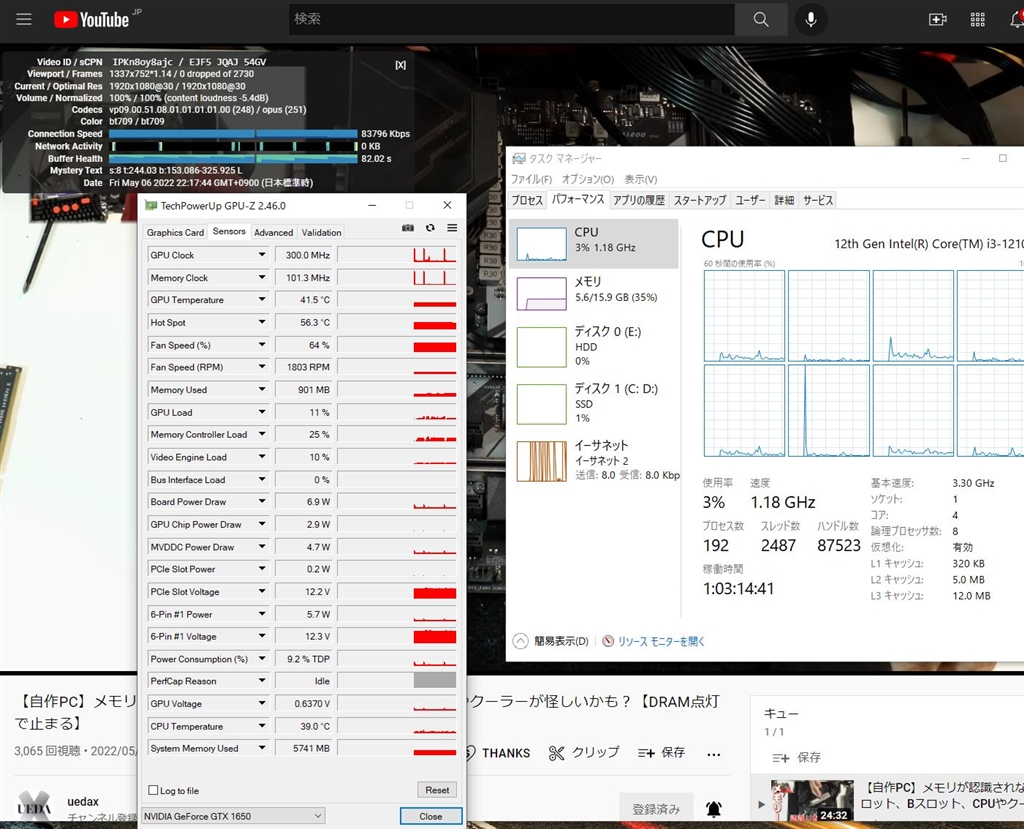Open the YouTube apps grid icon
Screen dimensions: 1024x829
[978, 20]
